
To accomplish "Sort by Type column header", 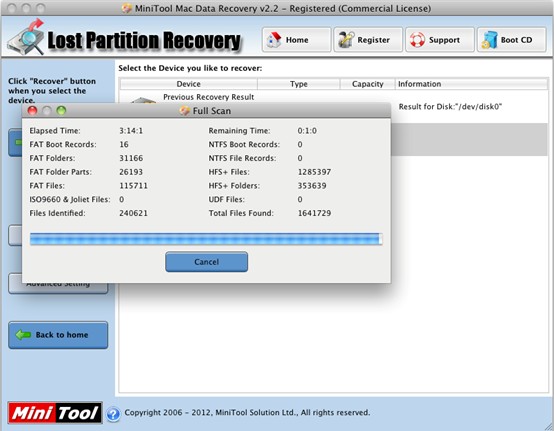I will 299,84.
